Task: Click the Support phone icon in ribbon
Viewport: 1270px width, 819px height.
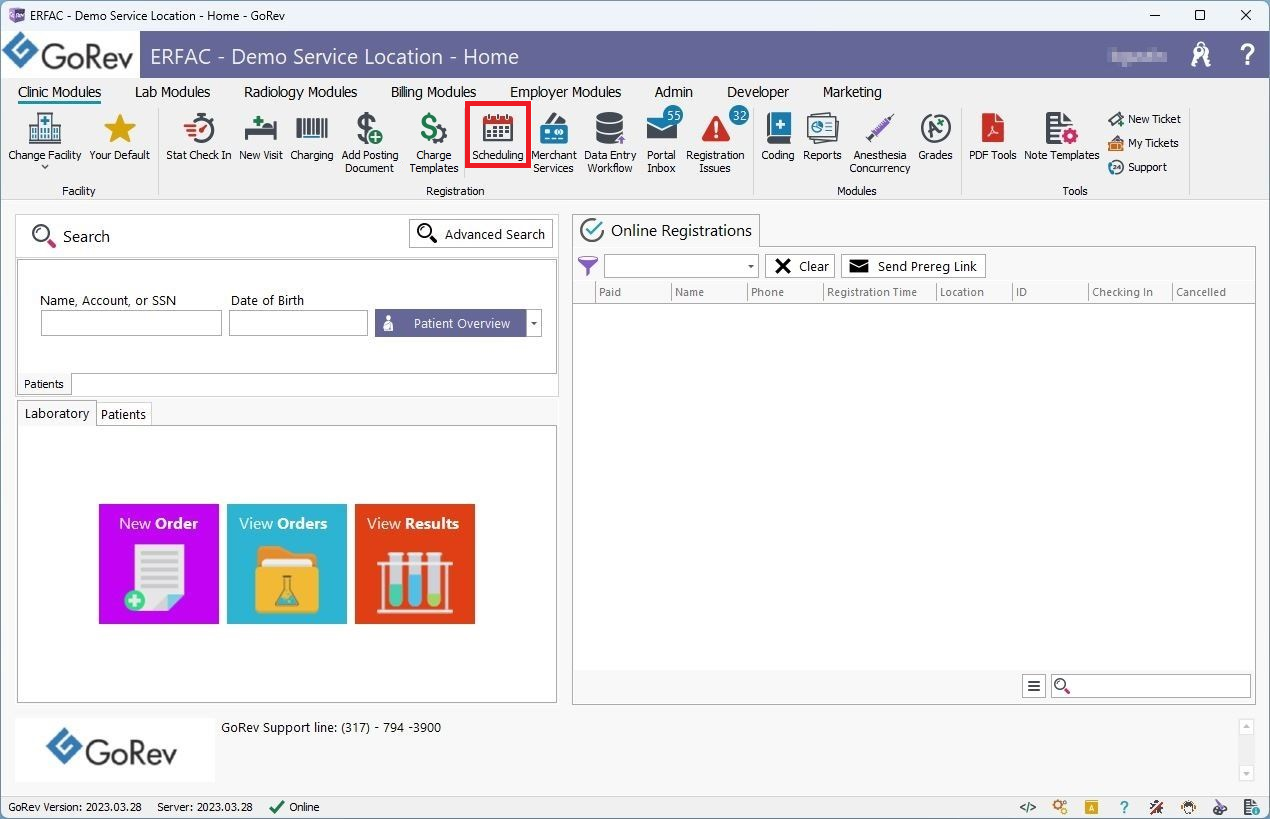Action: click(1116, 167)
